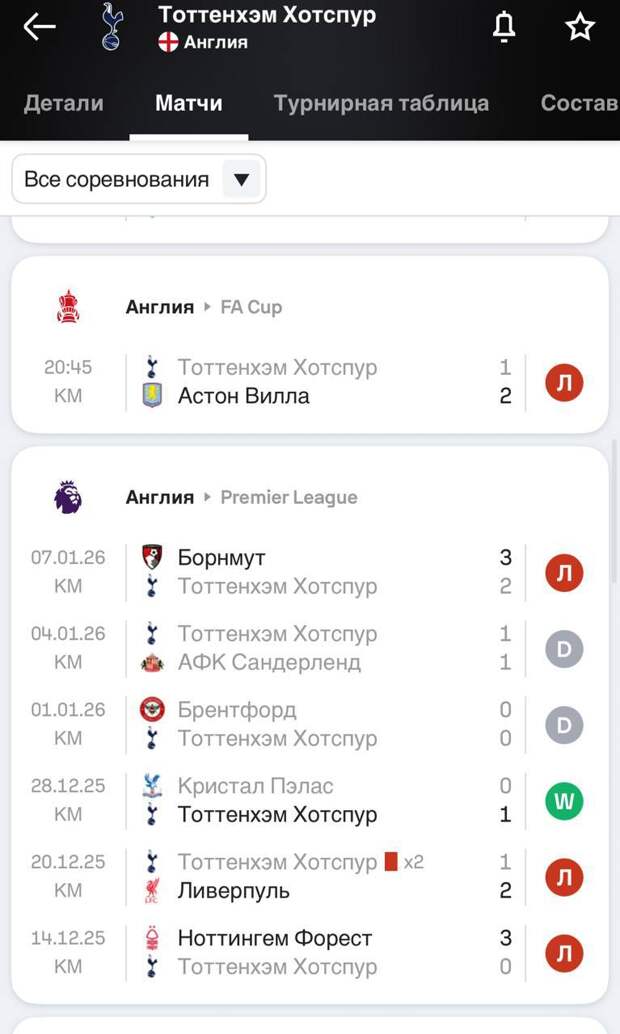This screenshot has height=1034, width=620.
Task: Toggle the favorite star icon
Action: (580, 28)
